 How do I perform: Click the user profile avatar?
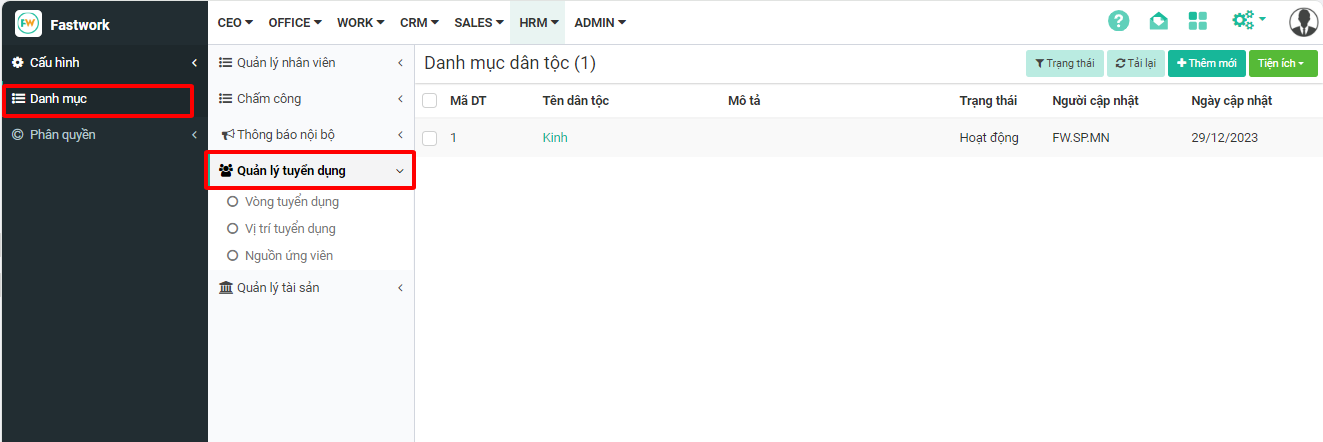(x=1303, y=21)
